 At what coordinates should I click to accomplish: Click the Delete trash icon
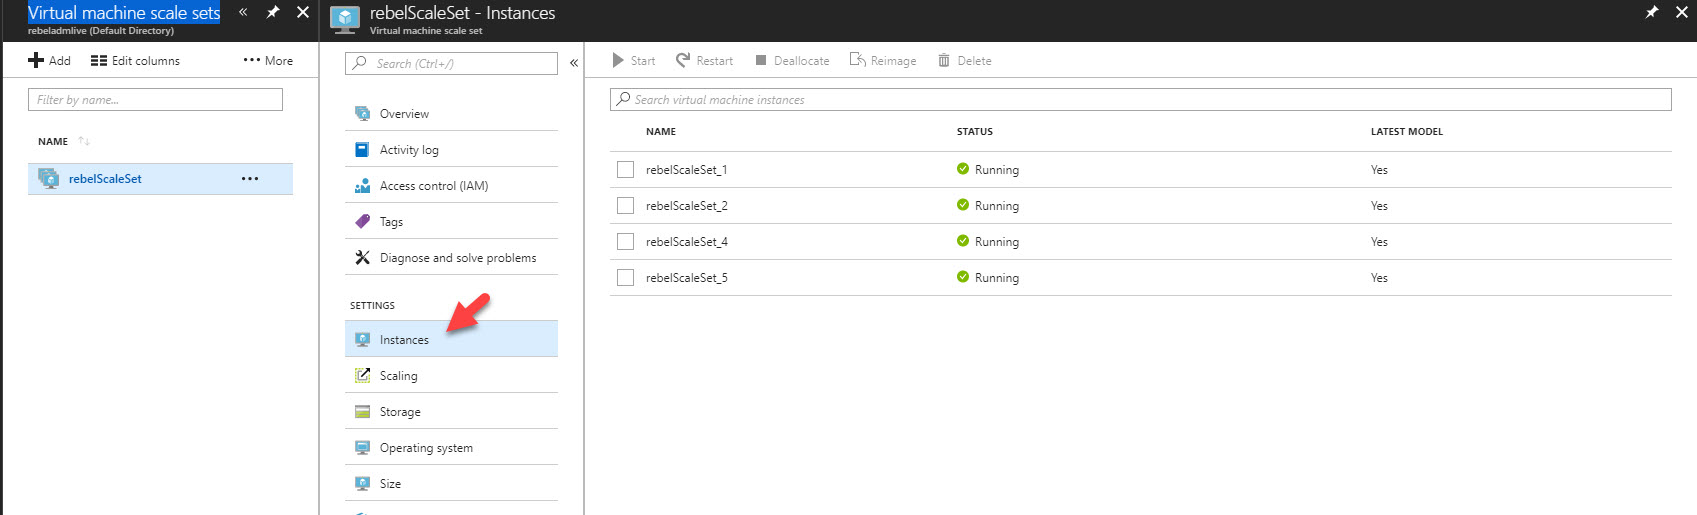(x=944, y=60)
